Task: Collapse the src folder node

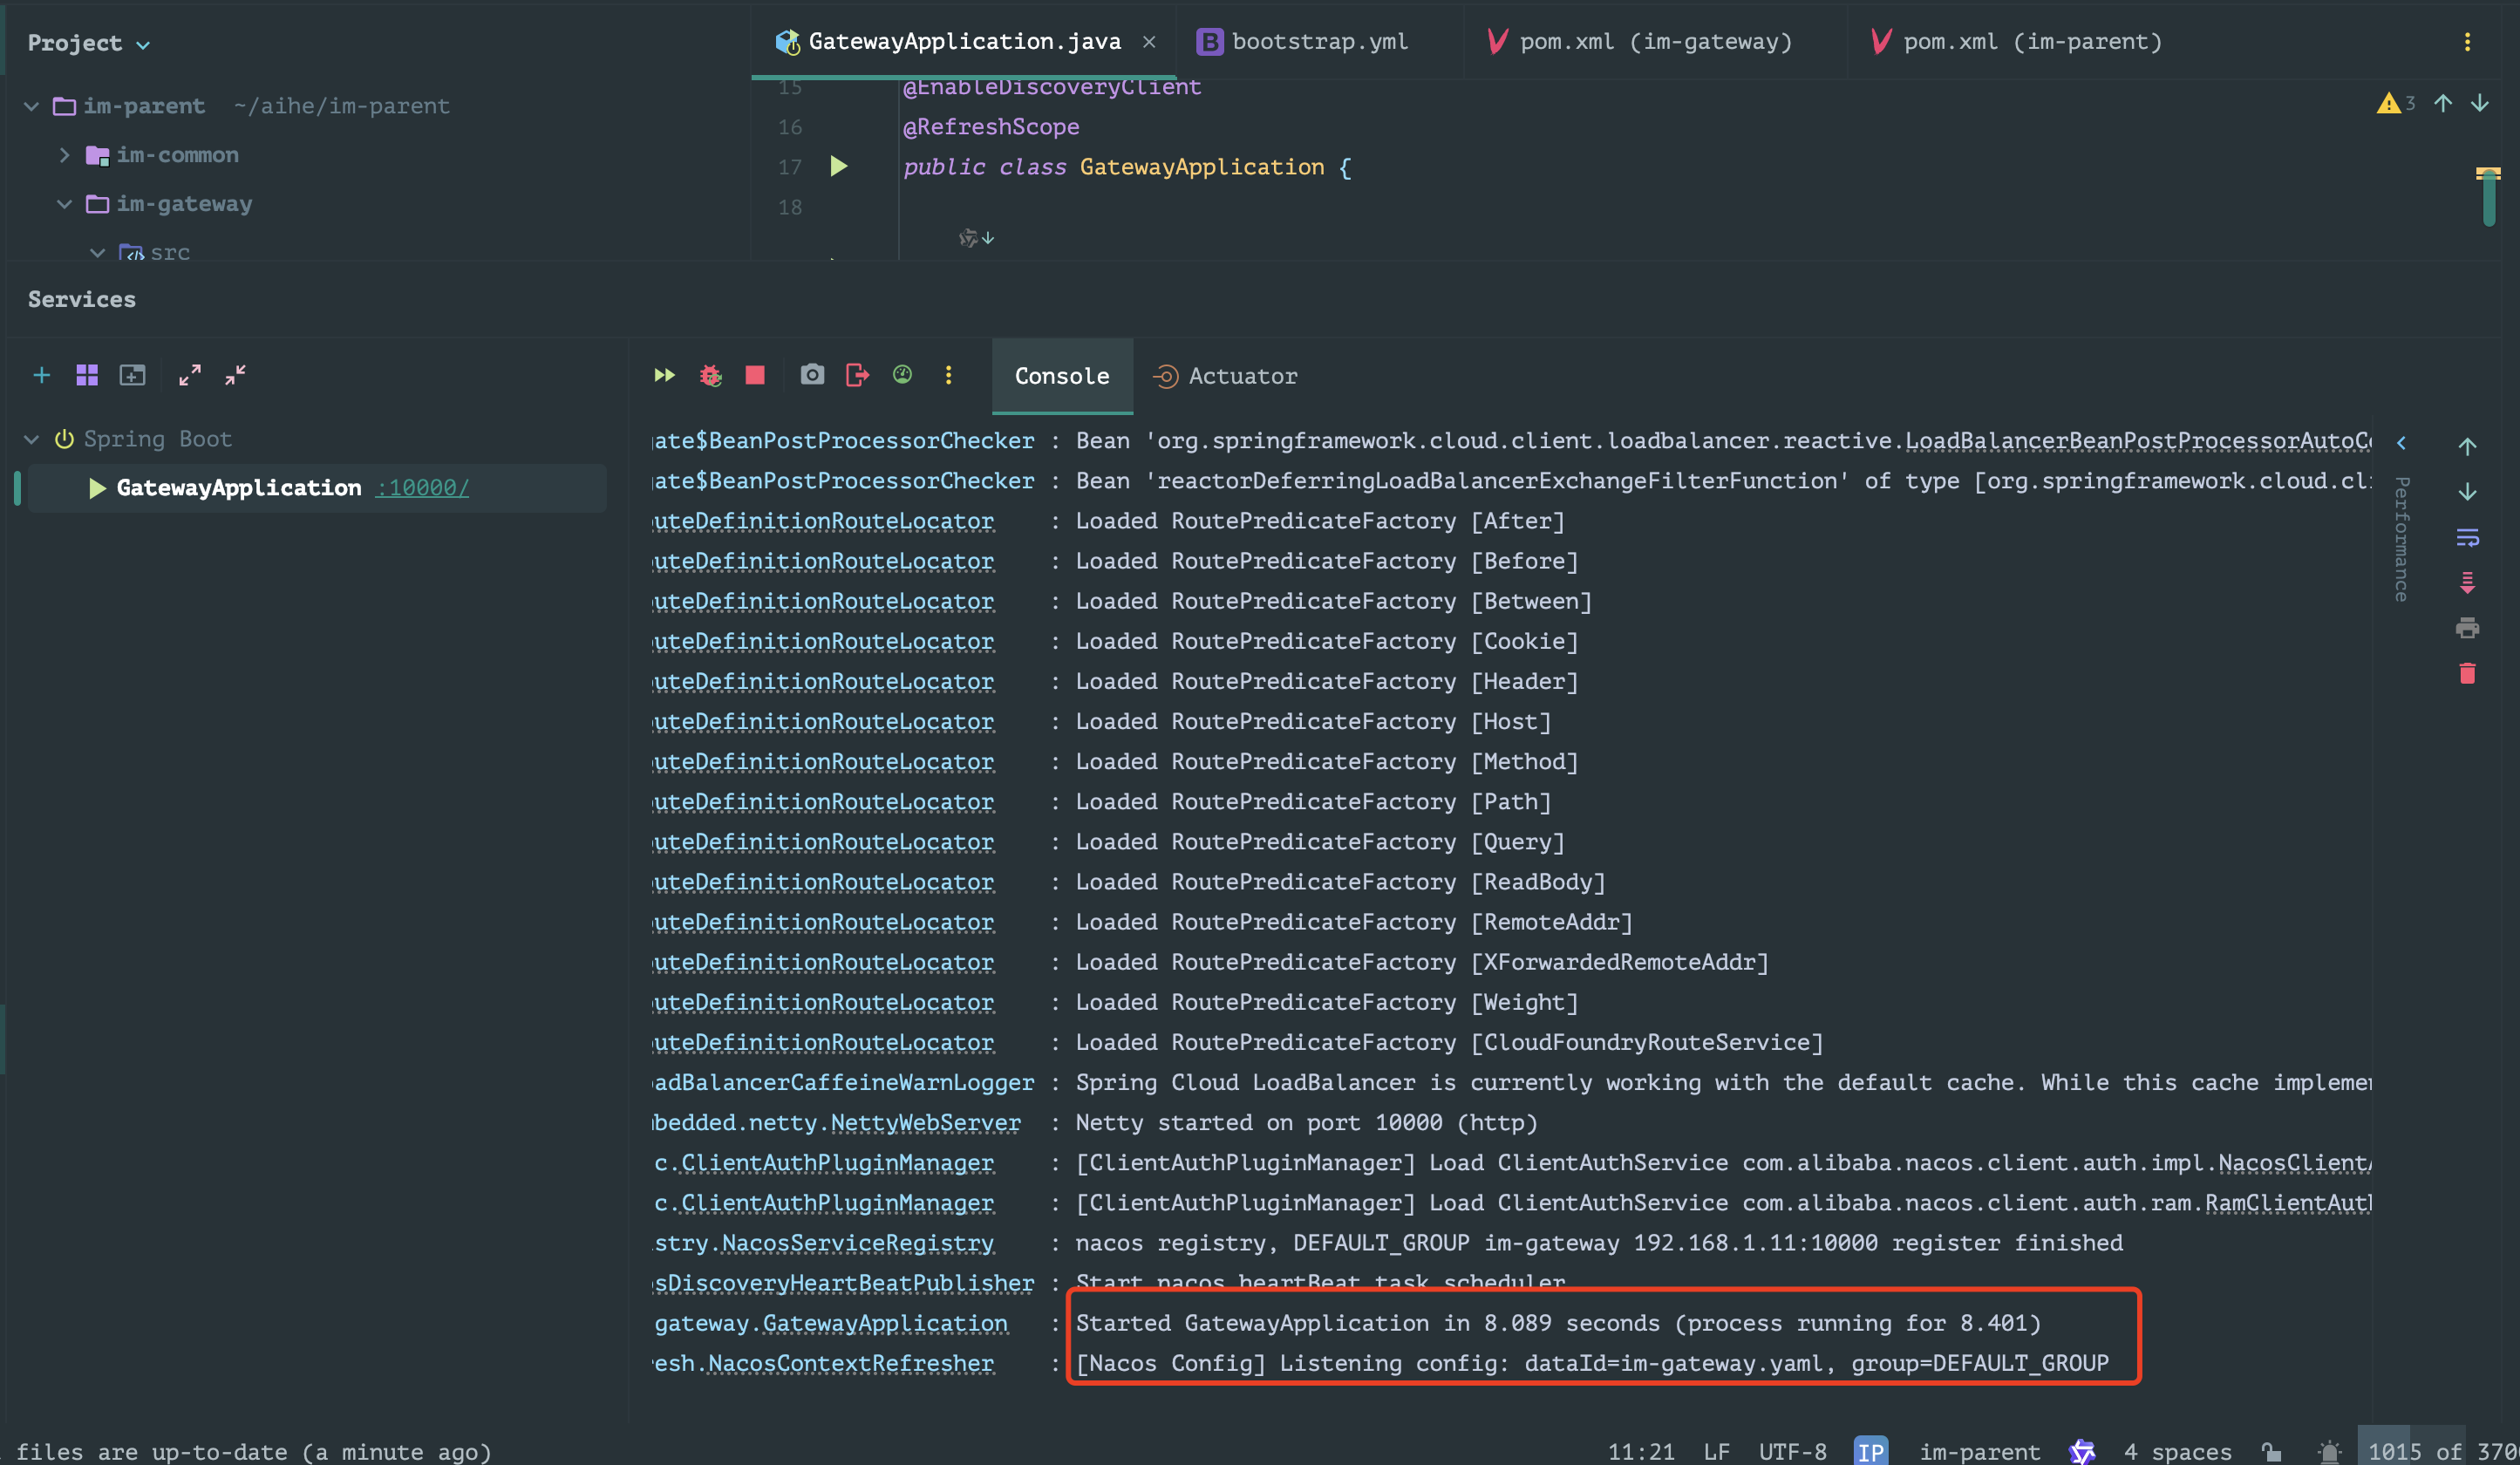Action: pos(98,253)
